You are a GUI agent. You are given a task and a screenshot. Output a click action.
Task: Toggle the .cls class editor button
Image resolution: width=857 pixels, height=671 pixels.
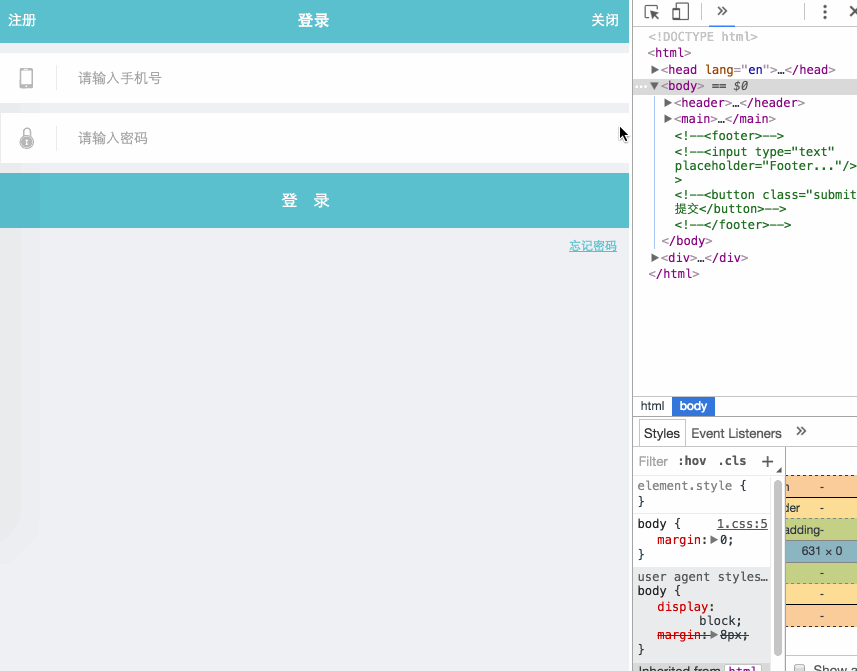(x=732, y=461)
